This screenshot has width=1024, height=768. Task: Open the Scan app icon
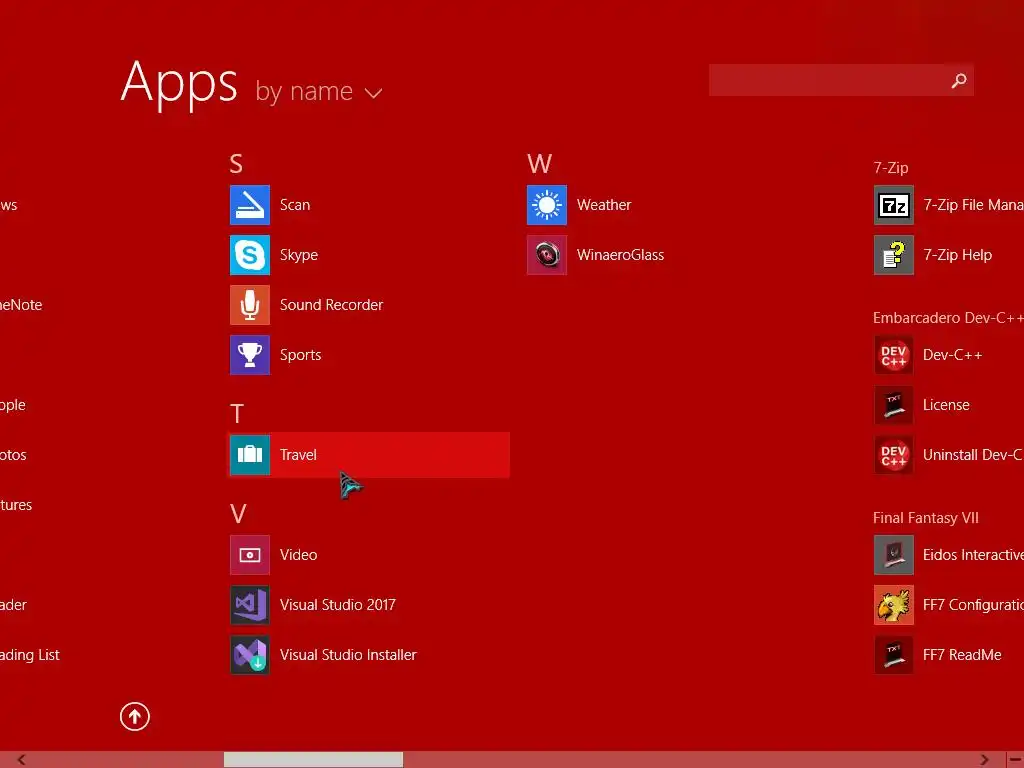click(x=249, y=205)
